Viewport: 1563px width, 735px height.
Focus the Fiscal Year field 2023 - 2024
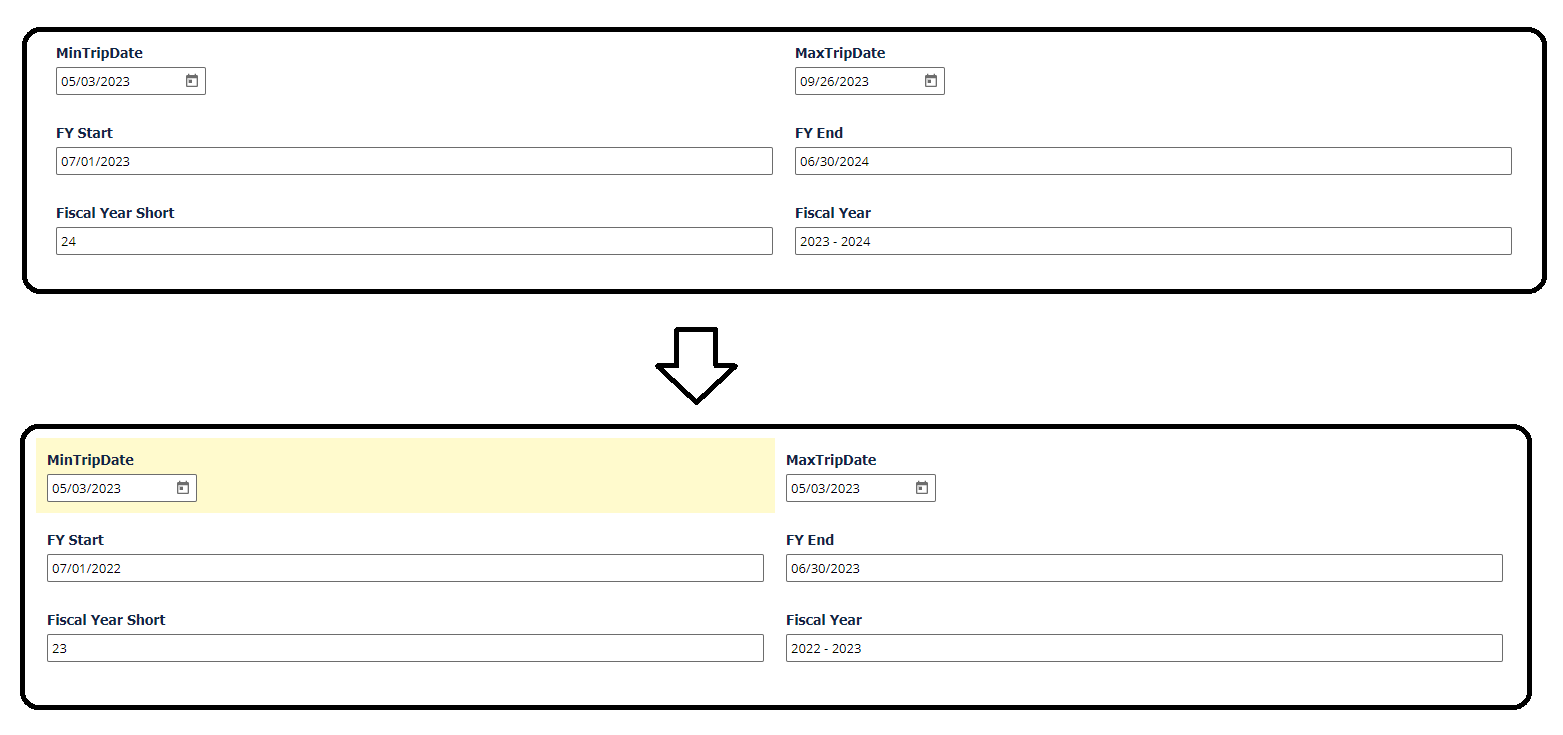pyautogui.click(x=1153, y=241)
